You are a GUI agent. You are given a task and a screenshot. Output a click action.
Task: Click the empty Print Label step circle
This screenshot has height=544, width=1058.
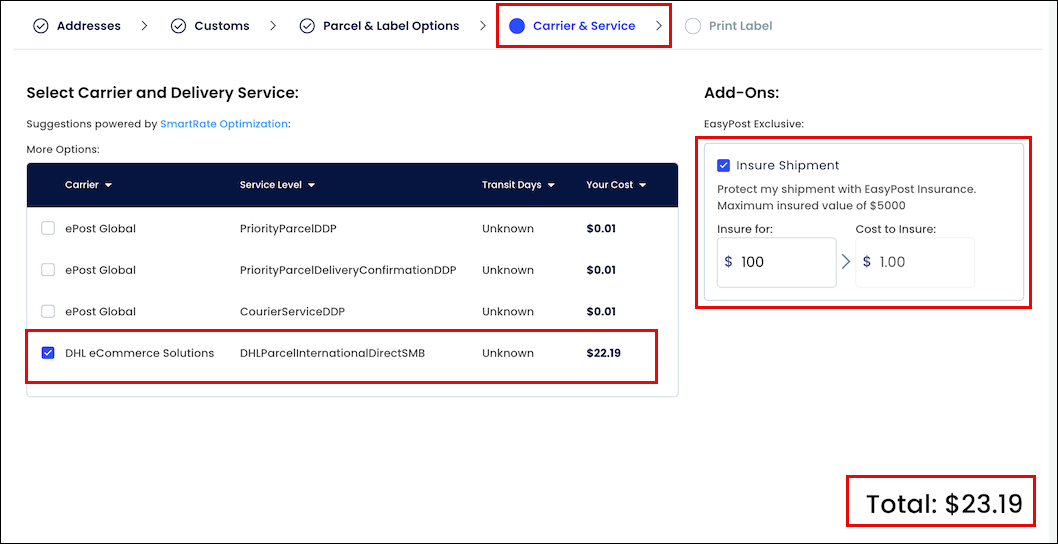692,26
